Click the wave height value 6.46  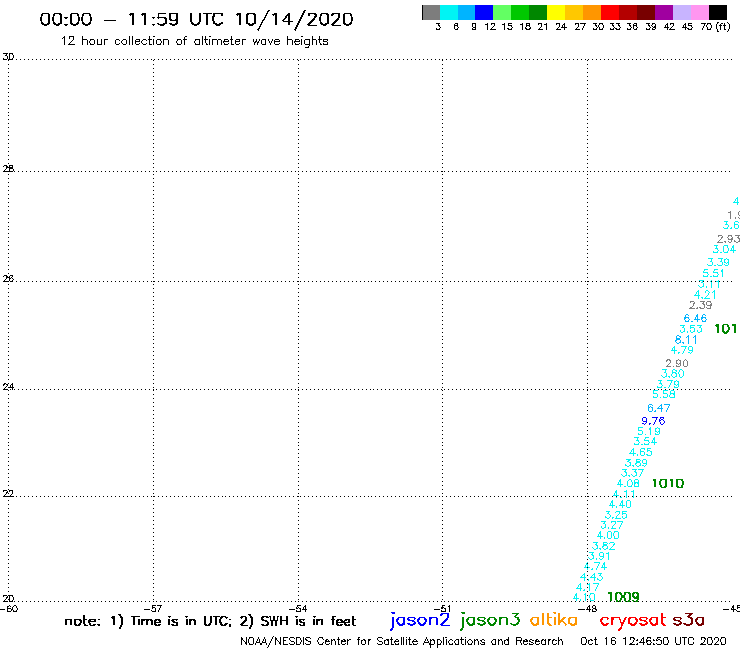tap(695, 318)
